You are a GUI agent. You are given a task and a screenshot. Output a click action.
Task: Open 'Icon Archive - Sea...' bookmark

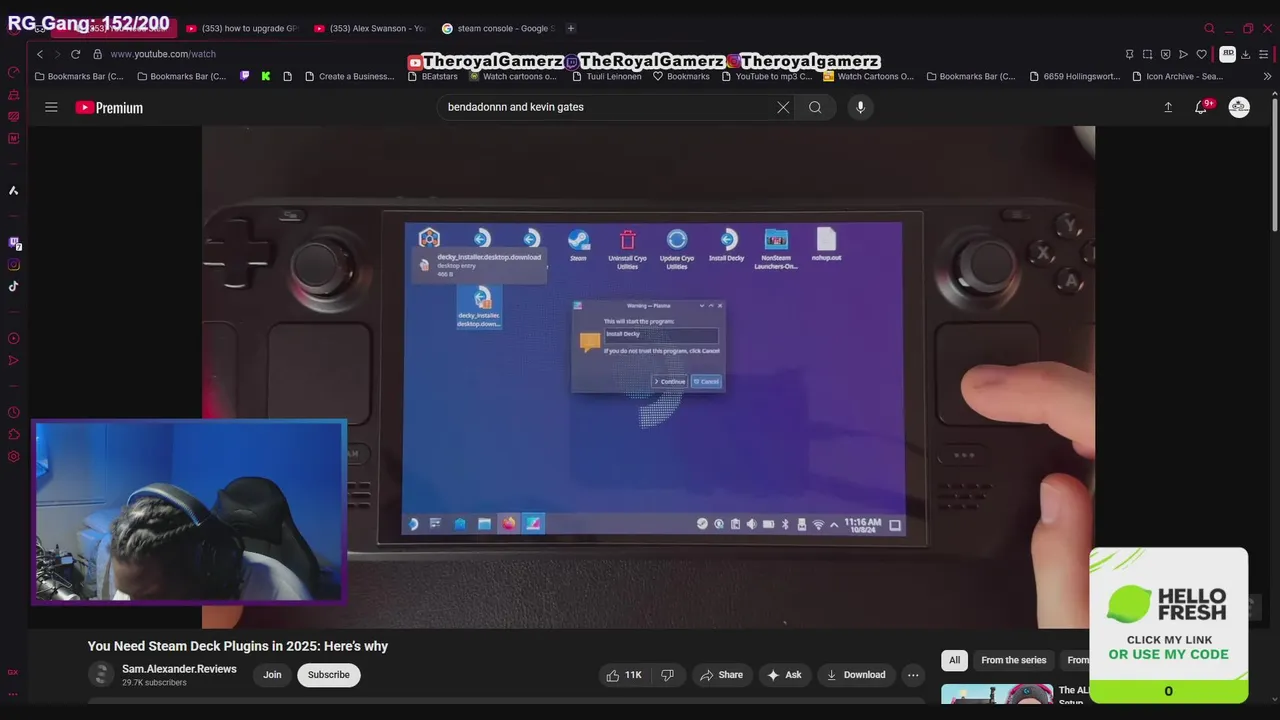pos(1177,76)
